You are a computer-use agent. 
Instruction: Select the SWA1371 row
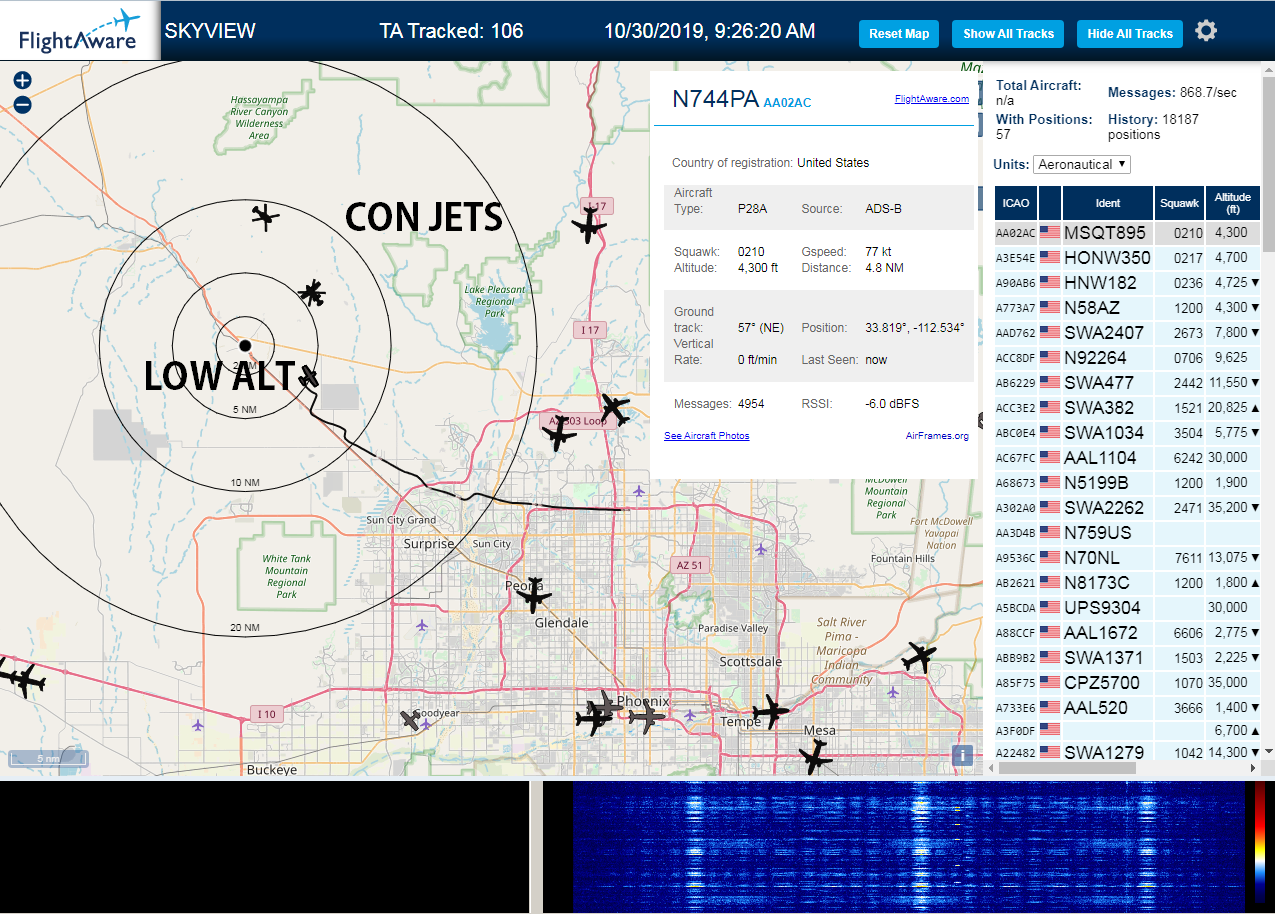[x=1128, y=657]
